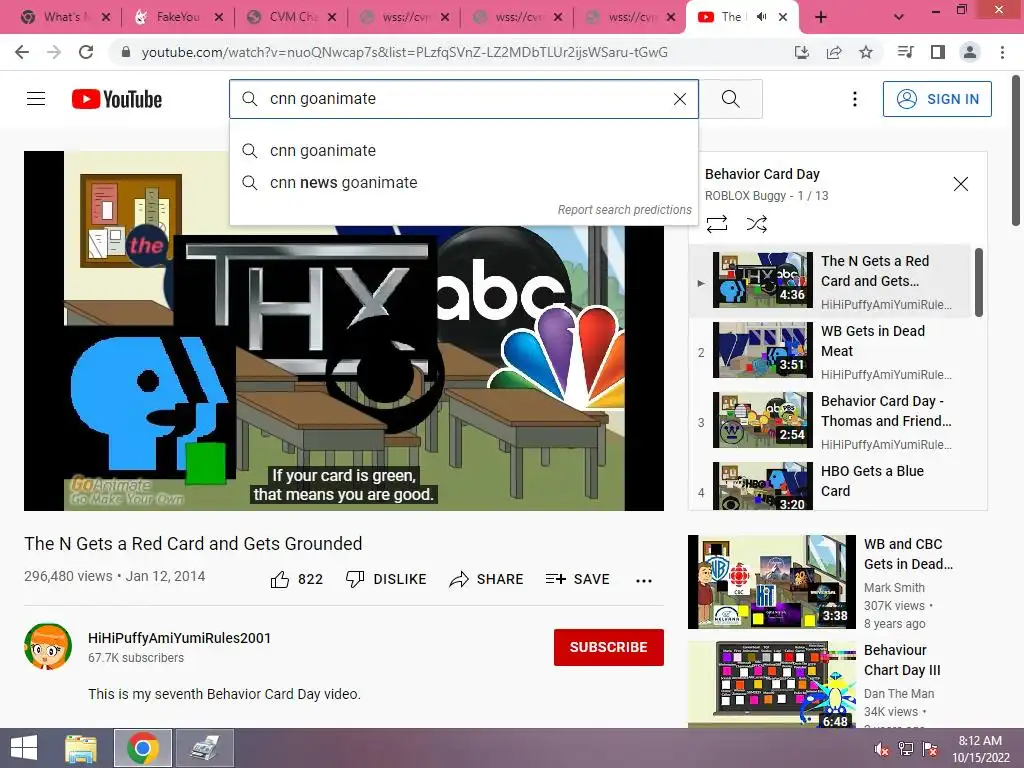The height and width of the screenshot is (768, 1024).
Task: Close the Behavior Card Day playlist panel
Action: (960, 184)
